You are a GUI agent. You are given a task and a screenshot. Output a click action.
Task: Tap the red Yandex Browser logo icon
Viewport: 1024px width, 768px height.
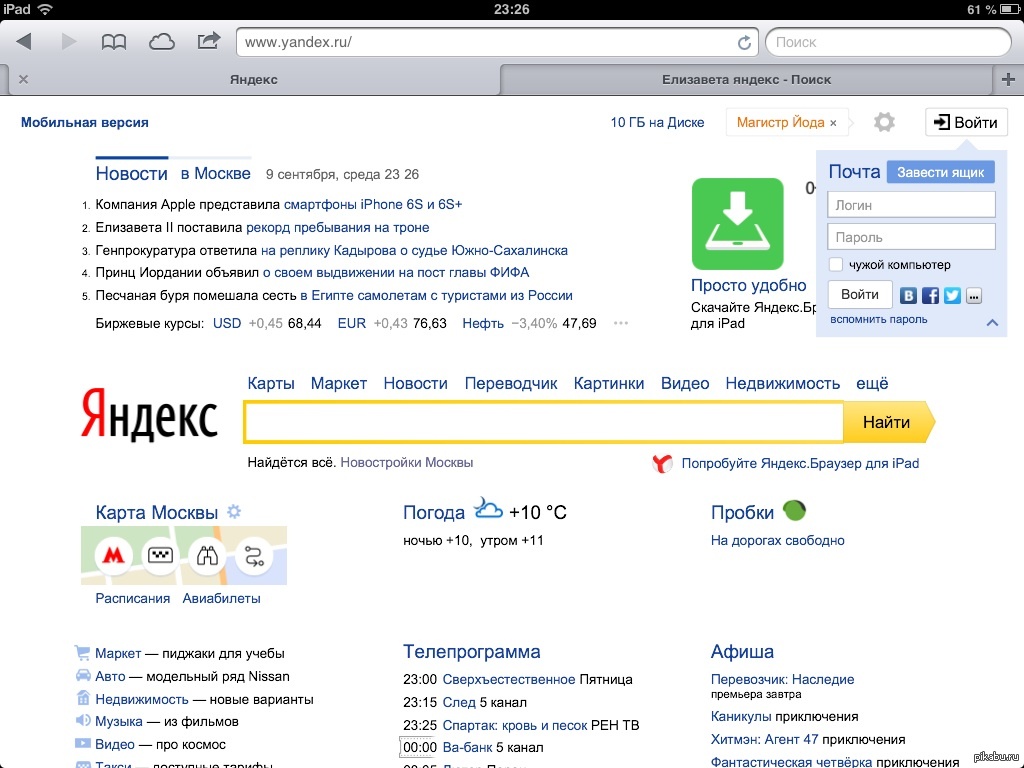point(662,463)
